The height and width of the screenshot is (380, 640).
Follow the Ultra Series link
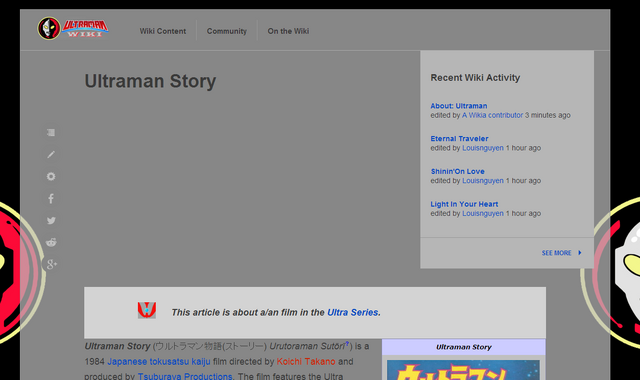(353, 312)
